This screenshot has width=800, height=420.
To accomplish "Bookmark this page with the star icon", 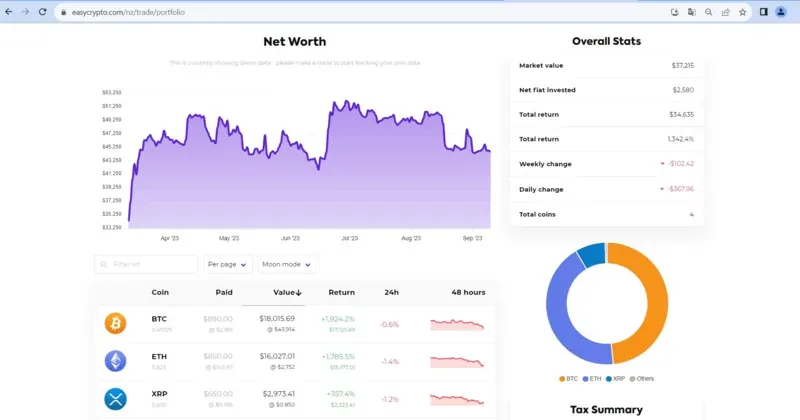I will pyautogui.click(x=742, y=12).
